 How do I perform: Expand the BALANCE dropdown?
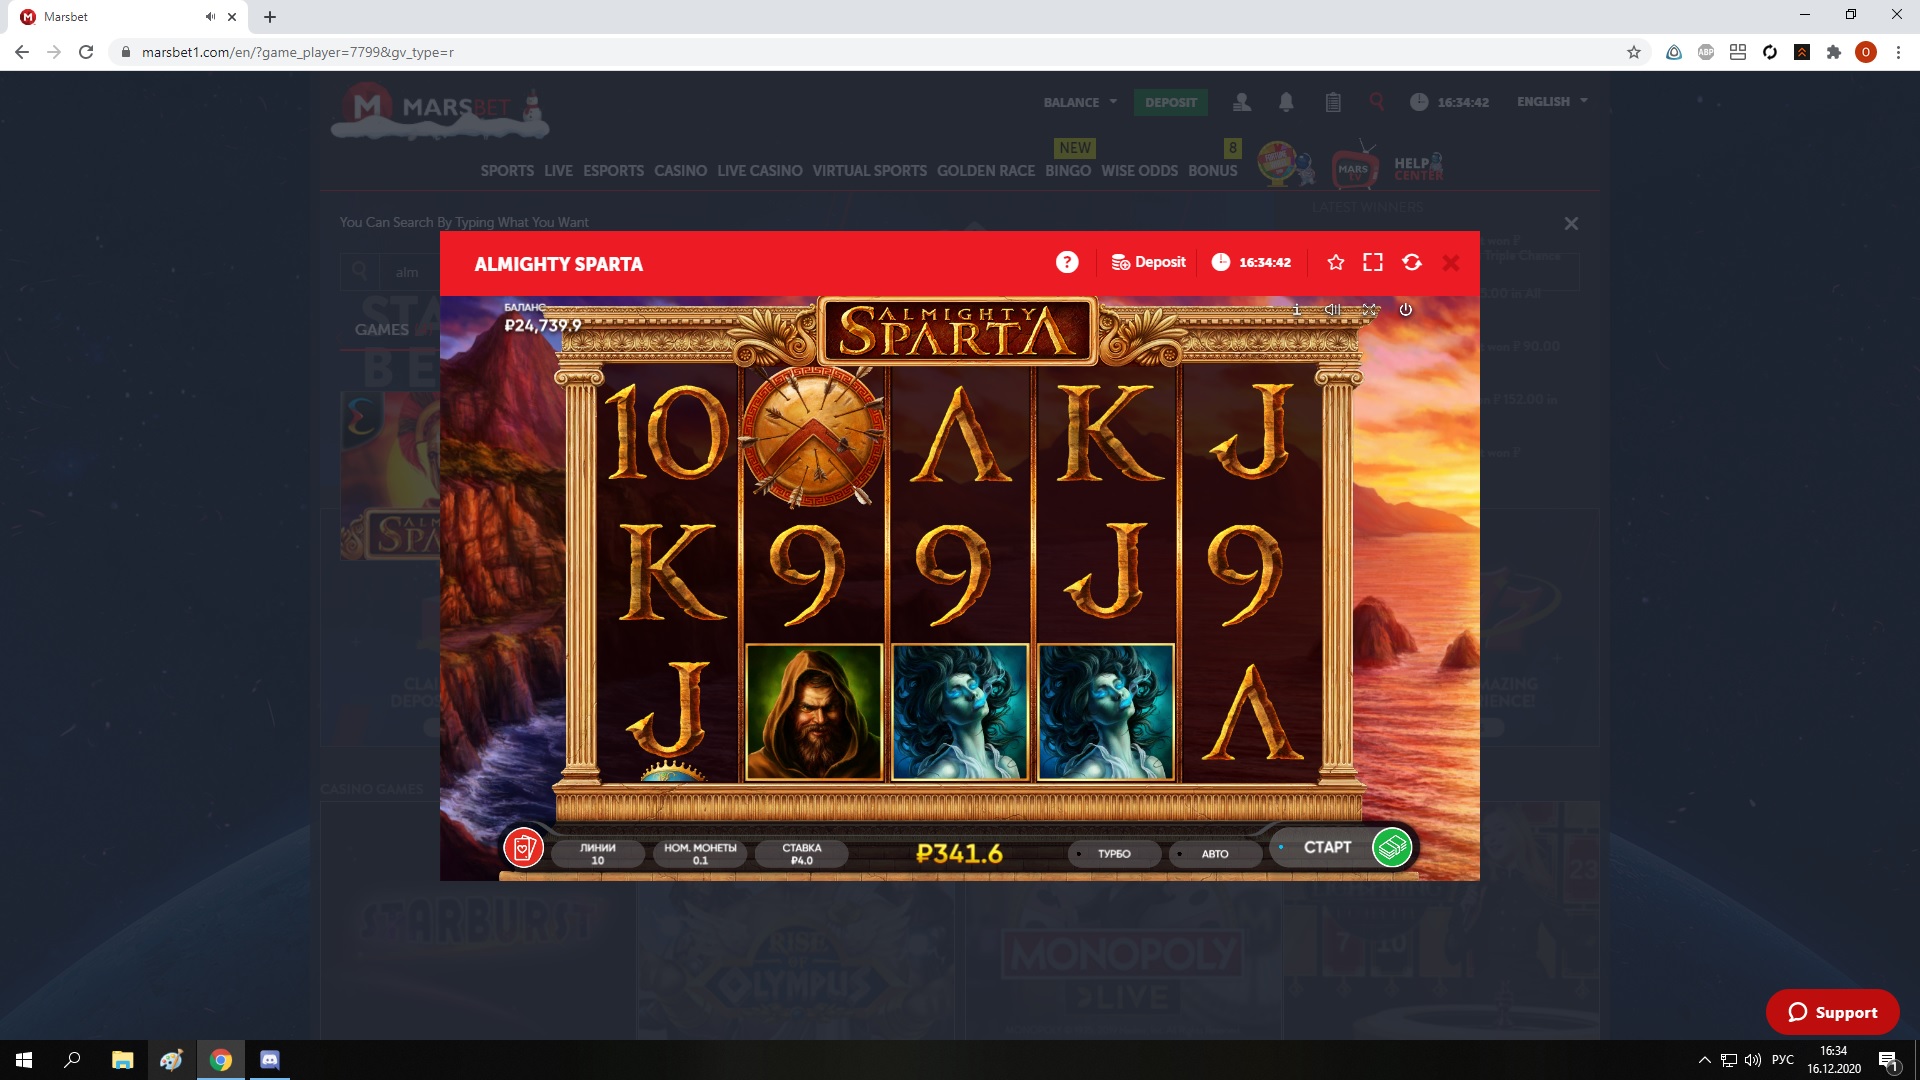1080,102
